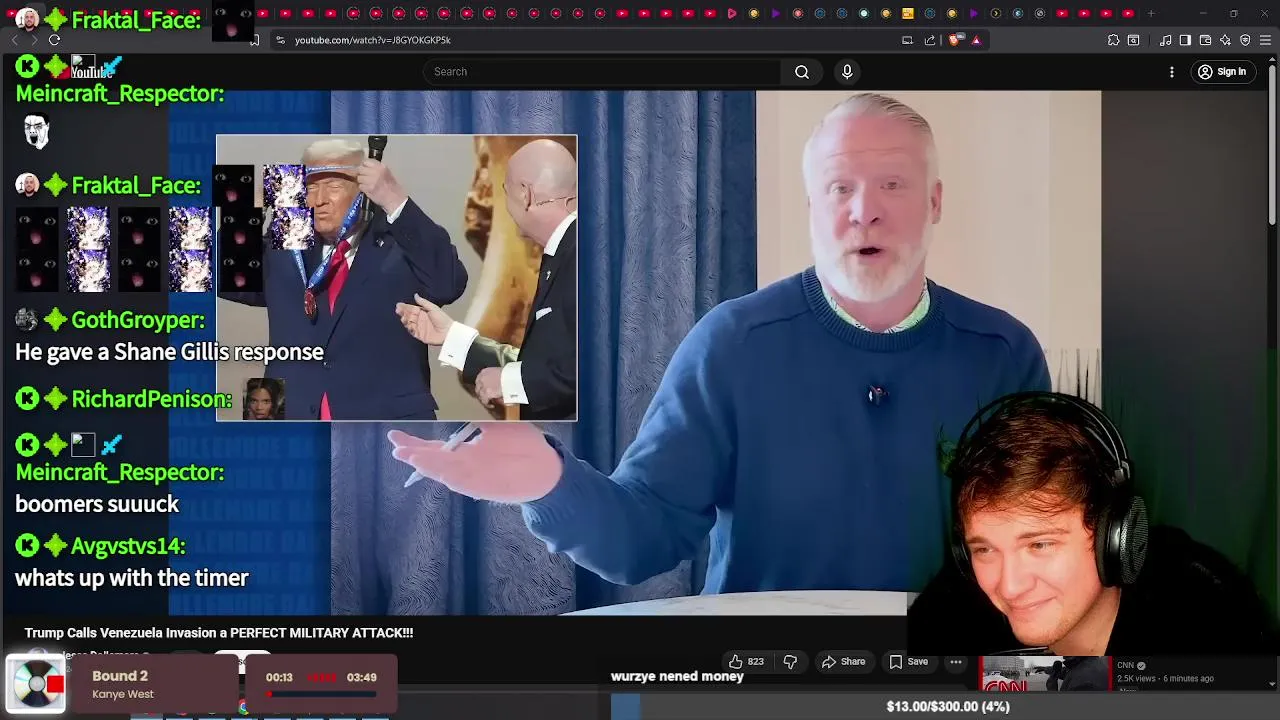Click the cast screen icon in address bar
1280x720 pixels.
907,40
